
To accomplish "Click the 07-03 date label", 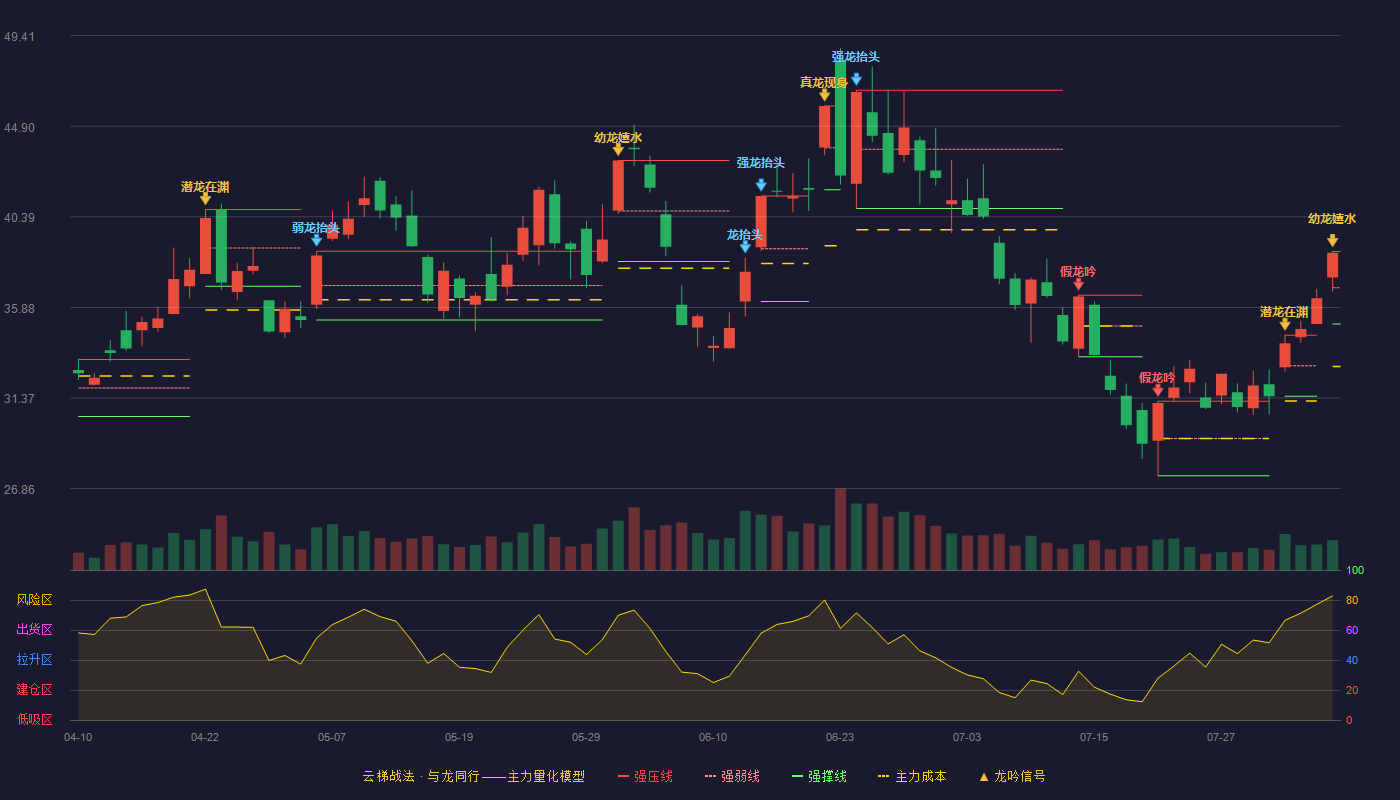I will pyautogui.click(x=967, y=737).
